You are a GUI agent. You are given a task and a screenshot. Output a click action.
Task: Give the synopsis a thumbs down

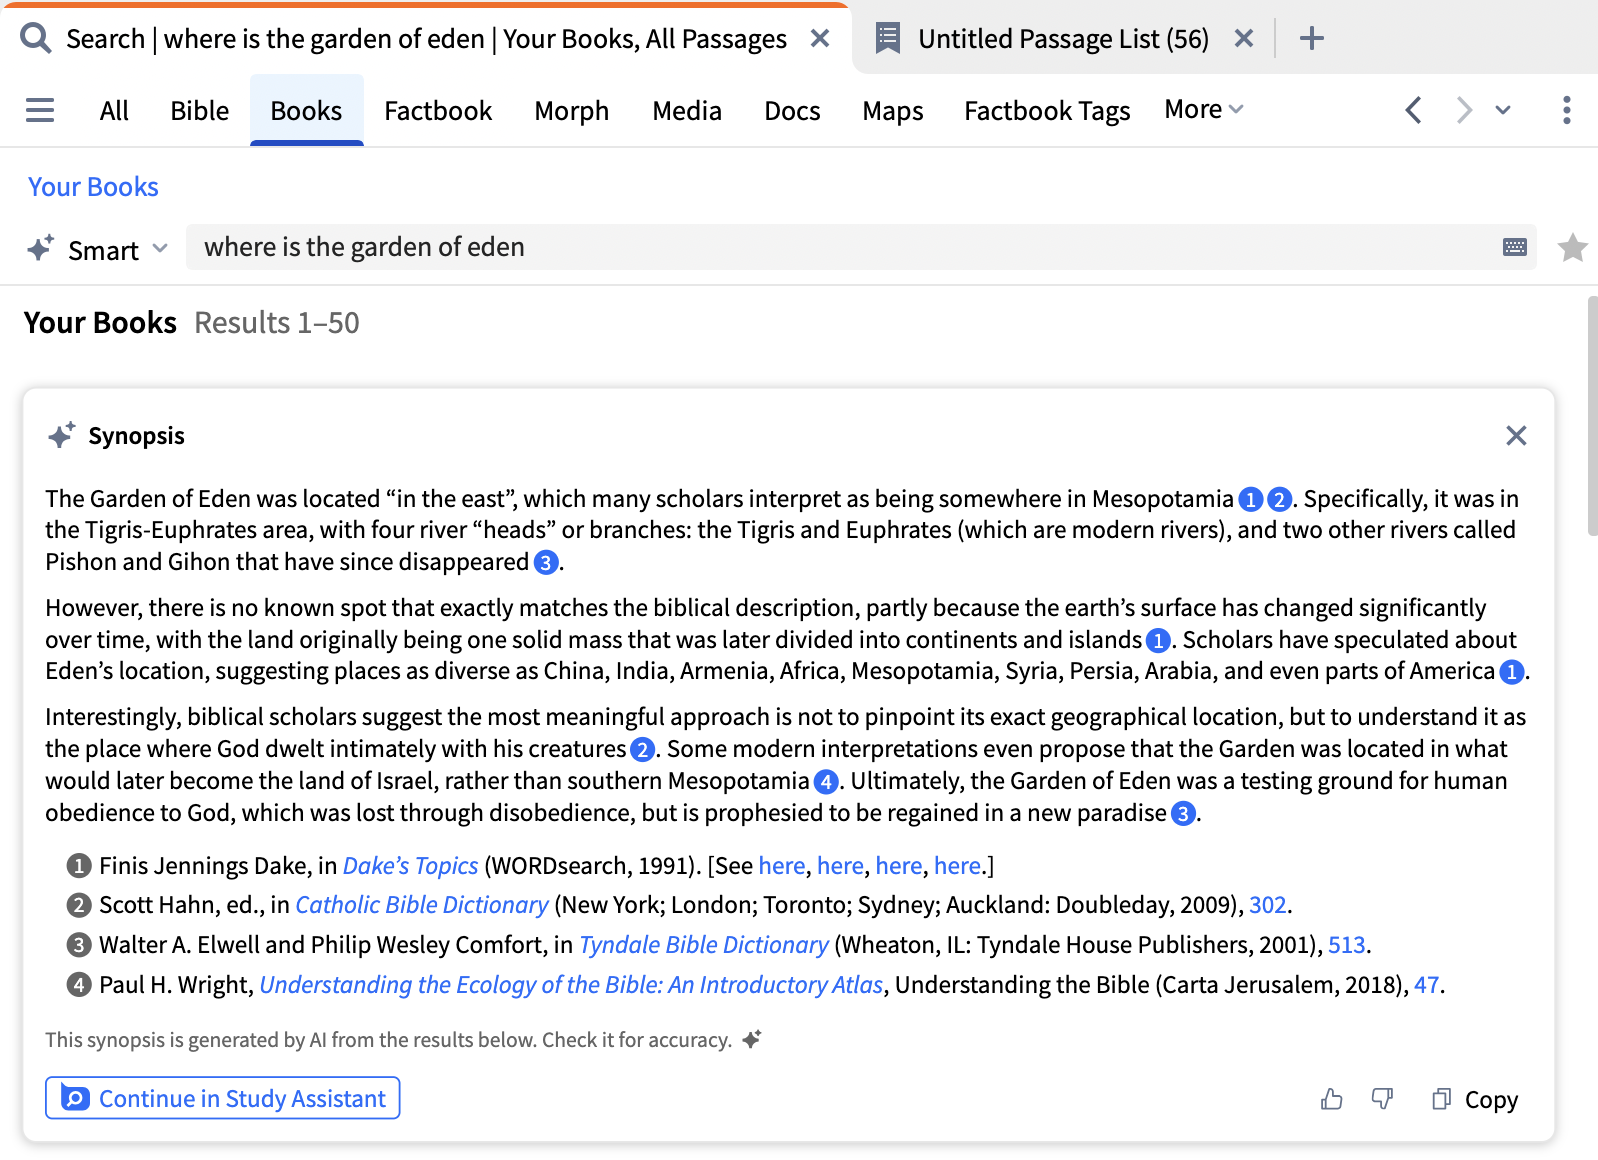1383,1099
